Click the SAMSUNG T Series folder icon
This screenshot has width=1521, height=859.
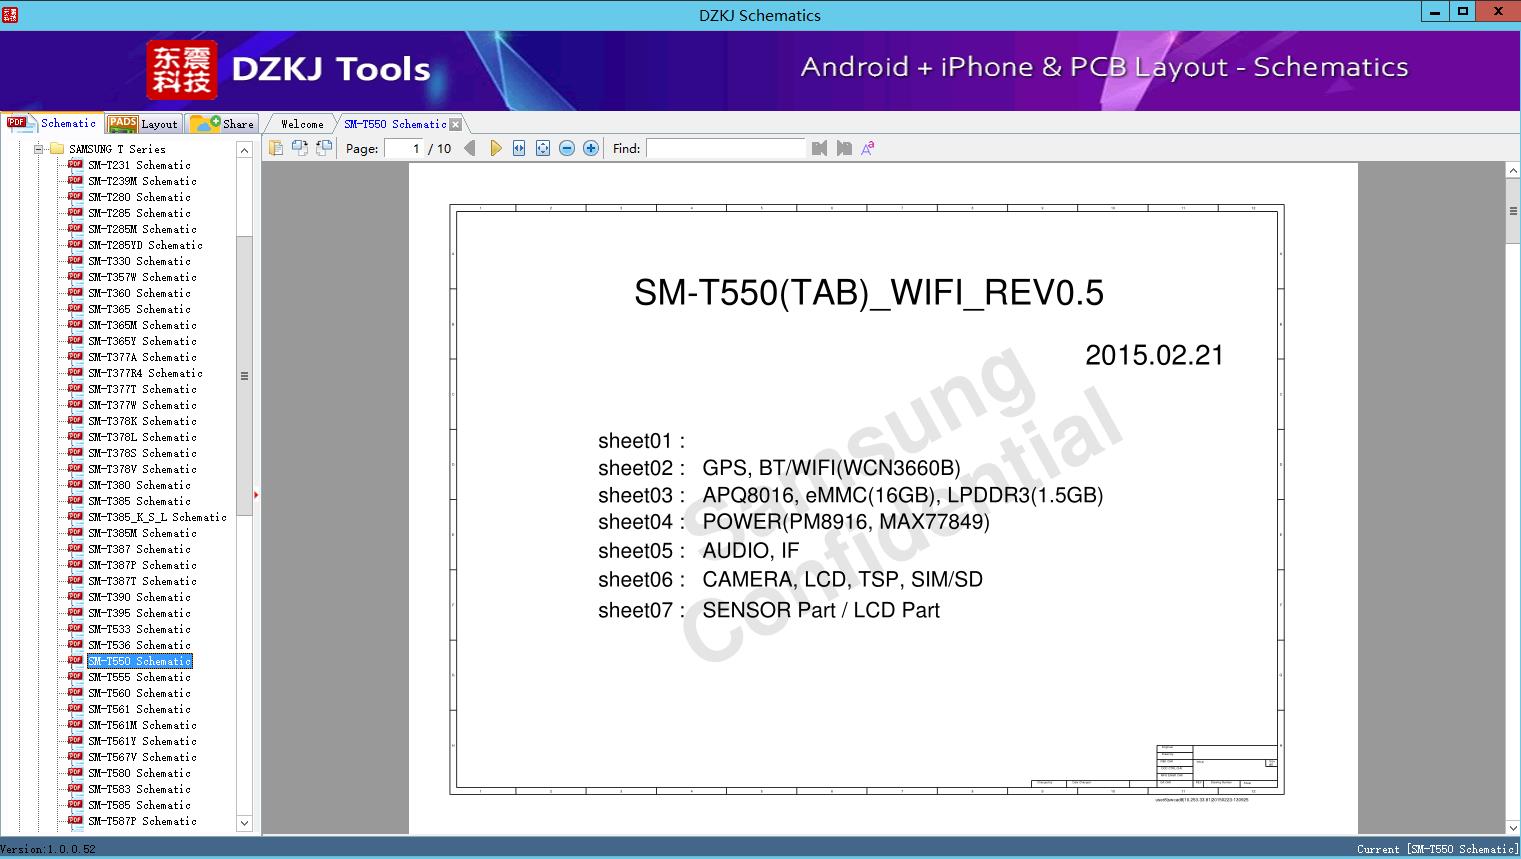point(56,149)
